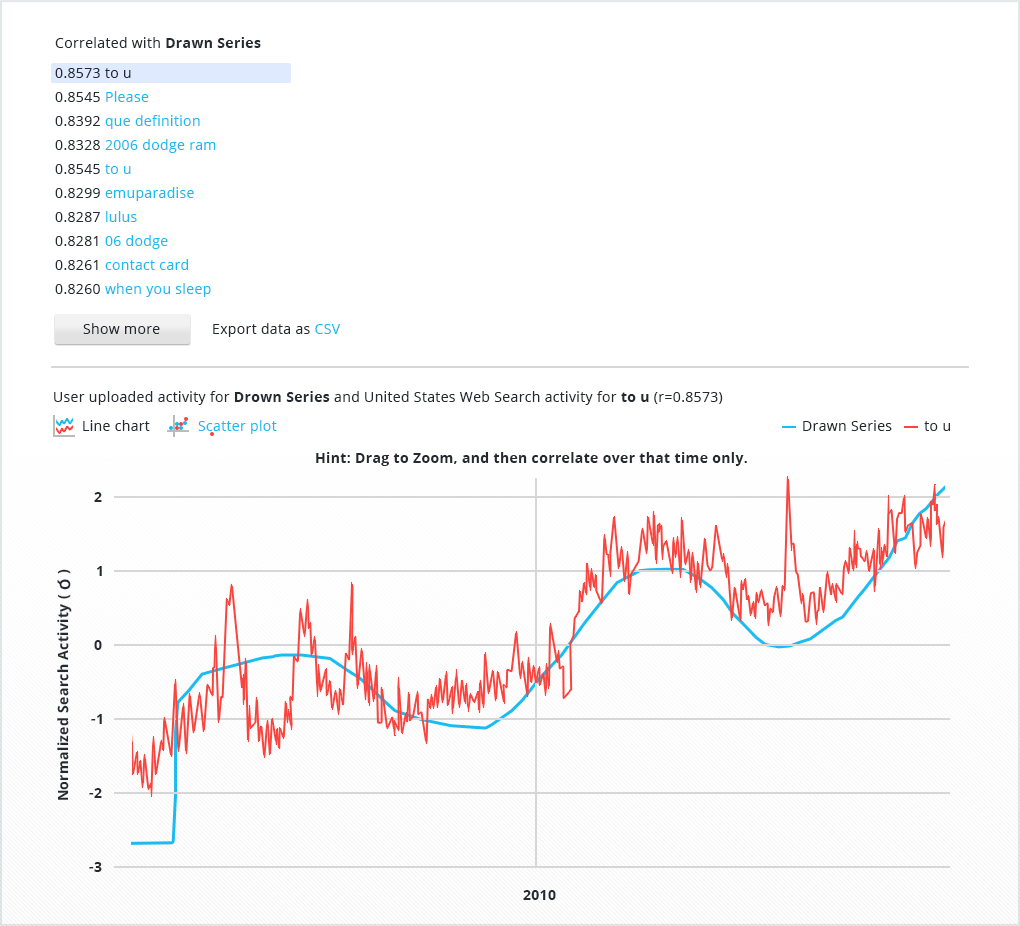Open the Scatter plot view link
1020x926 pixels.
click(x=237, y=426)
